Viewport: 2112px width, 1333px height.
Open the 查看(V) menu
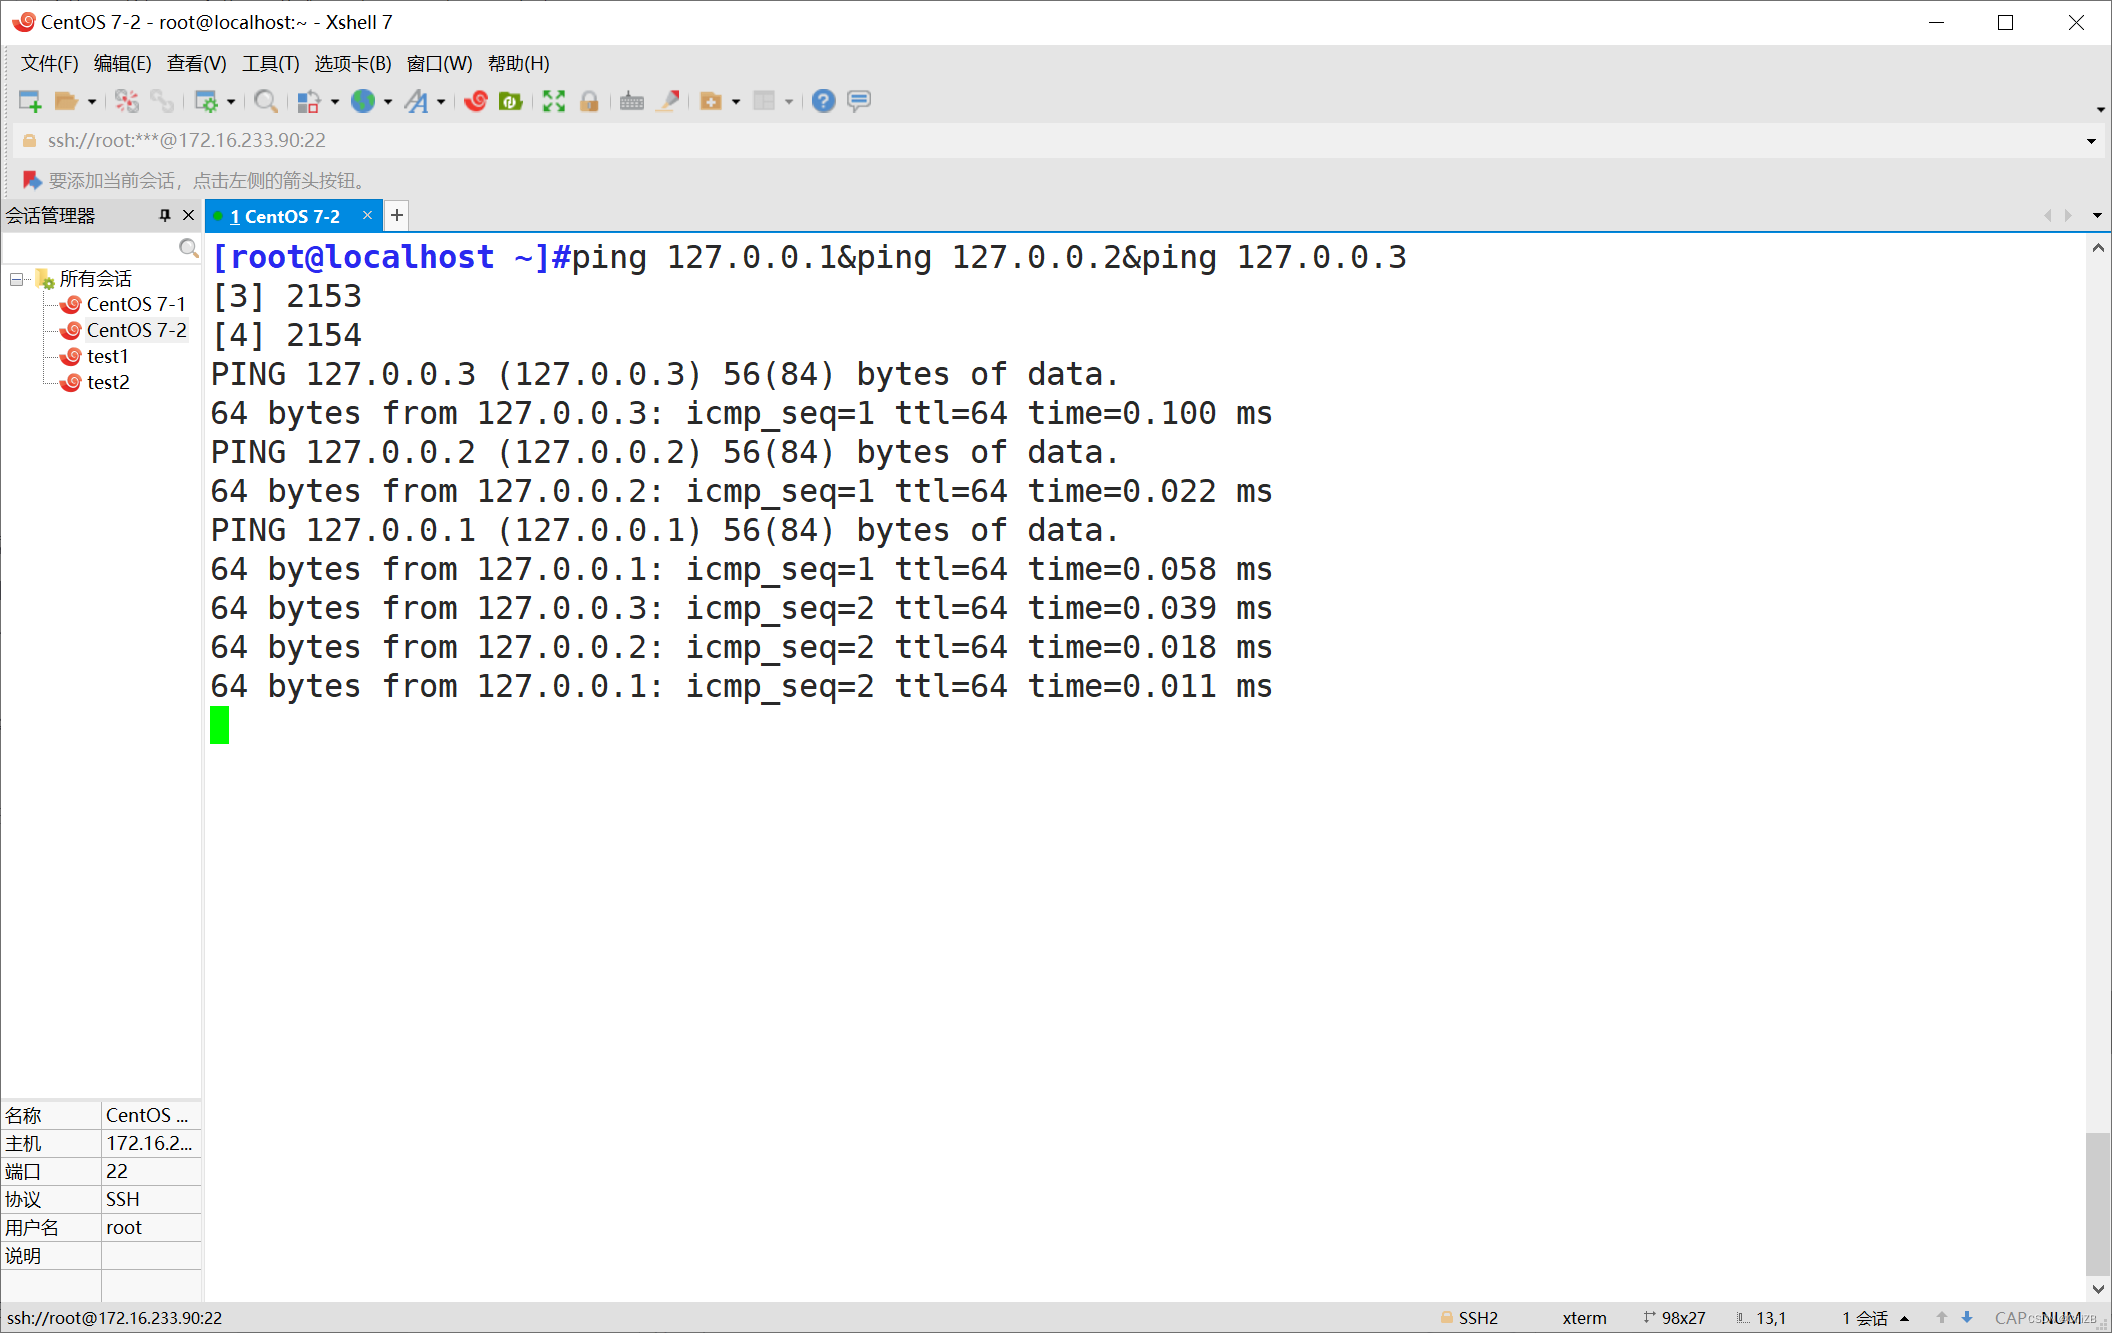[x=196, y=64]
